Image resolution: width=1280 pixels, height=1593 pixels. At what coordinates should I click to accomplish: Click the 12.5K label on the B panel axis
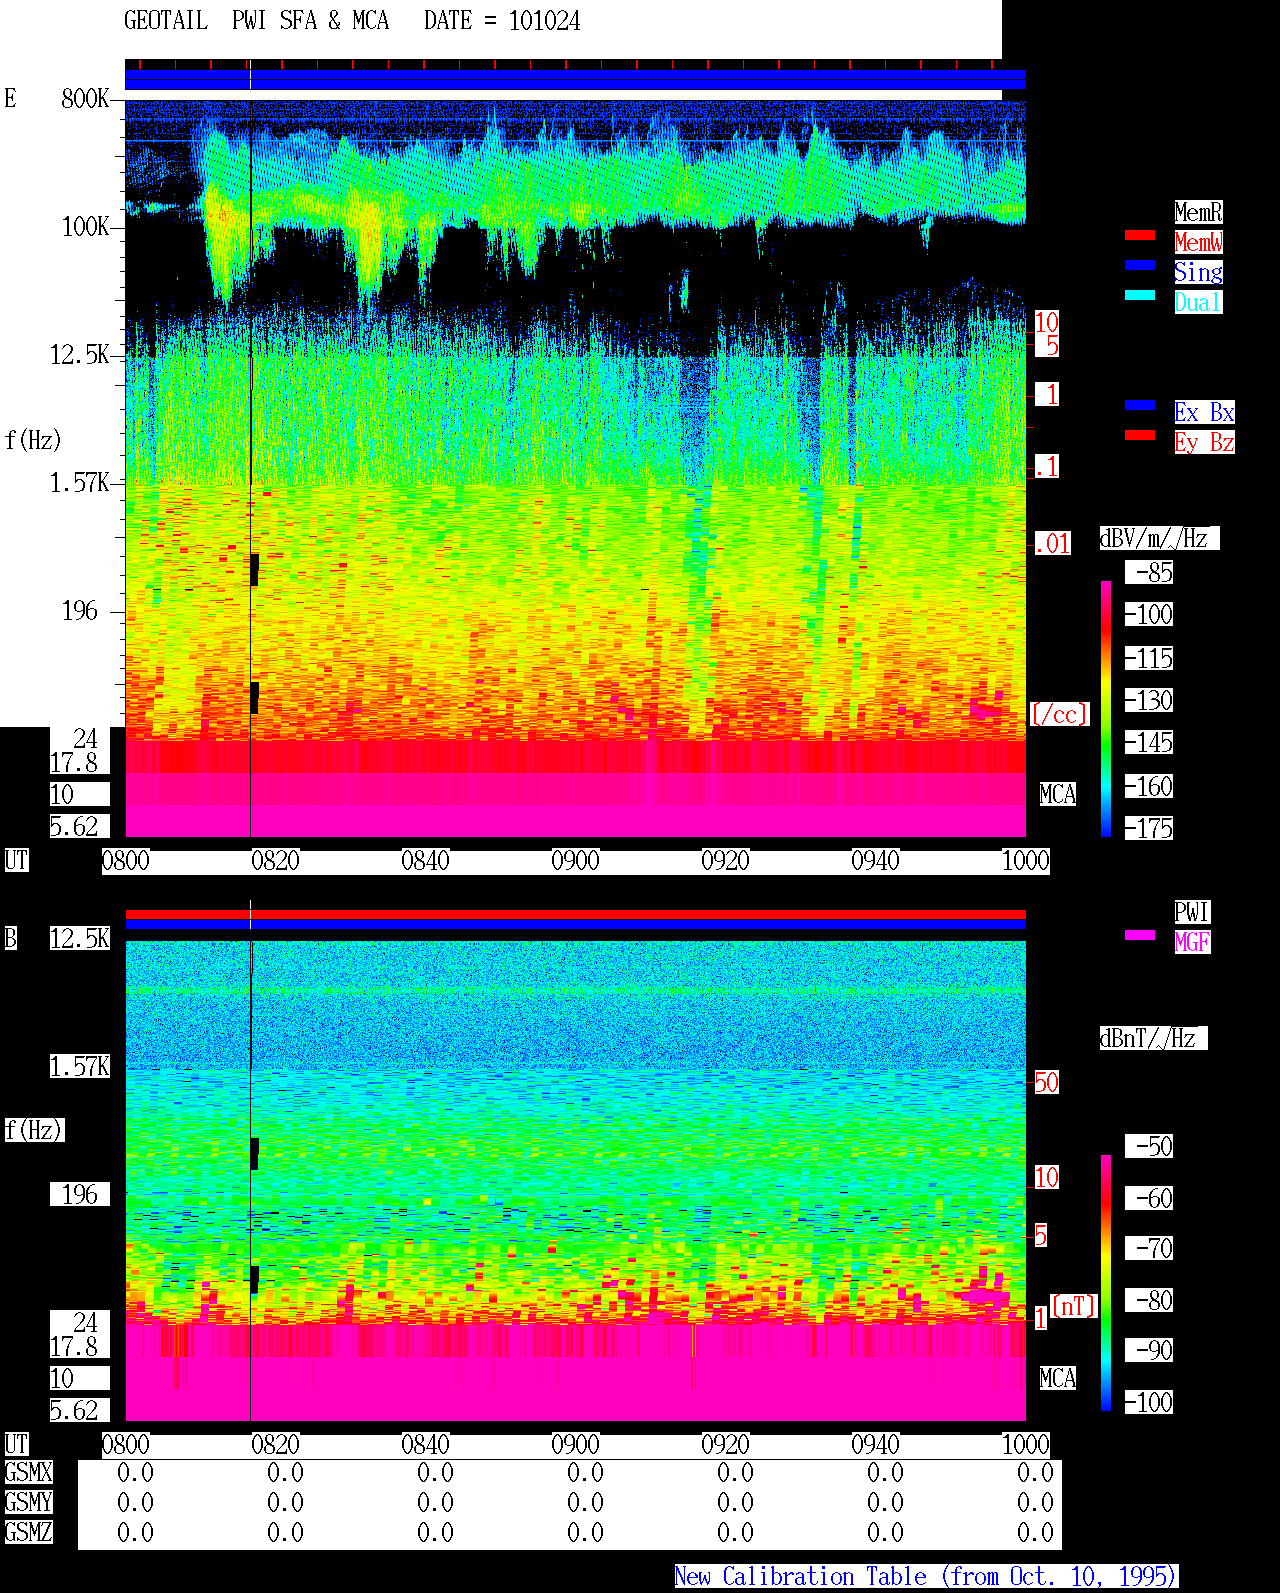(x=80, y=938)
